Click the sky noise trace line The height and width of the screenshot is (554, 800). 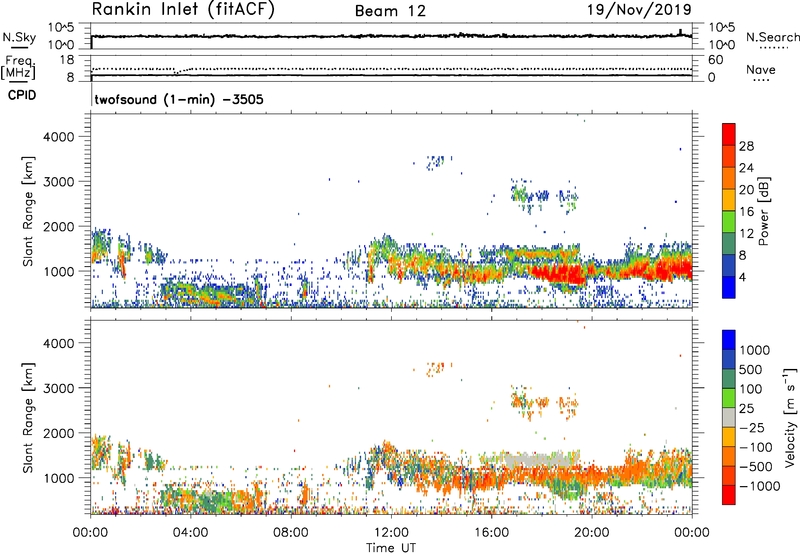[x=391, y=36]
